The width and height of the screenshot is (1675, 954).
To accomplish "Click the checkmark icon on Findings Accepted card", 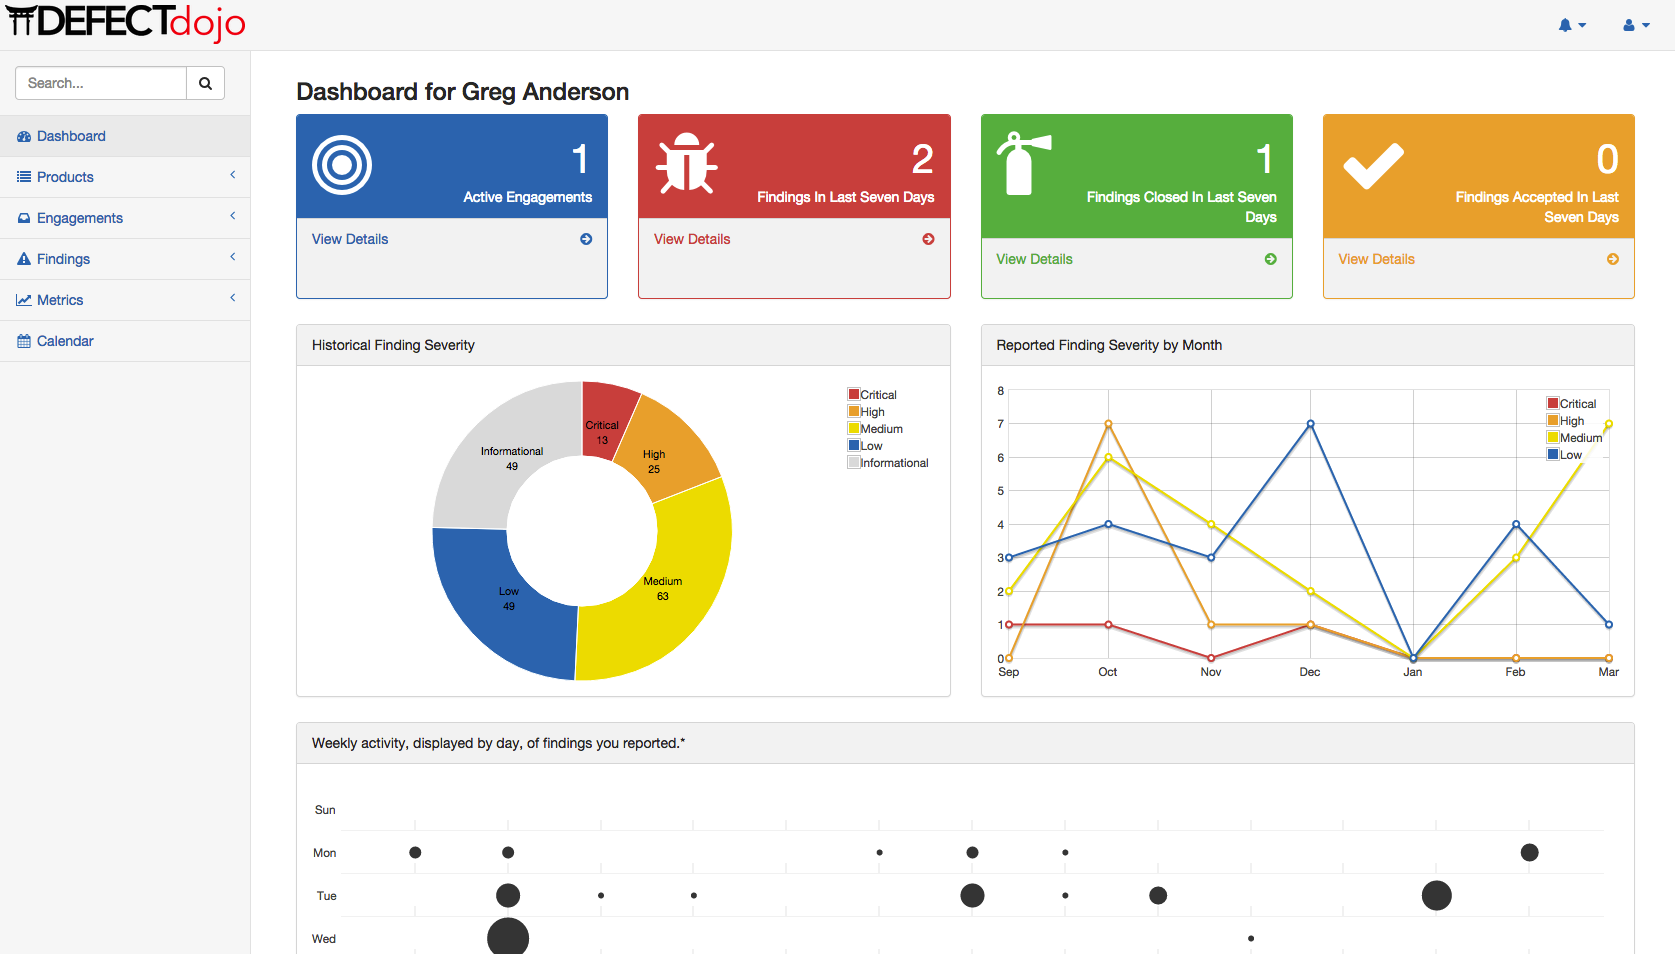I will pos(1372,168).
